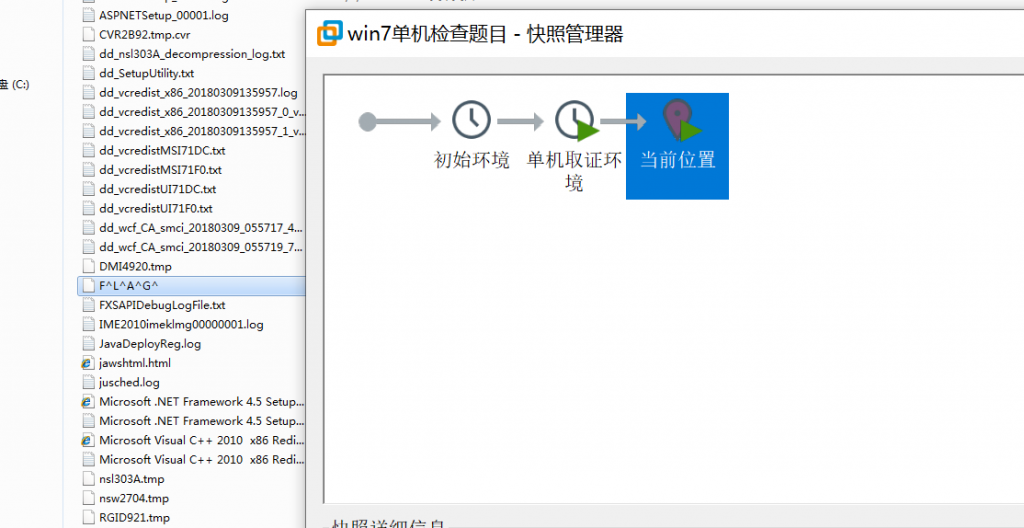The width and height of the screenshot is (1024, 528).
Task: Open the local disk (C:) entry
Action: 15,84
